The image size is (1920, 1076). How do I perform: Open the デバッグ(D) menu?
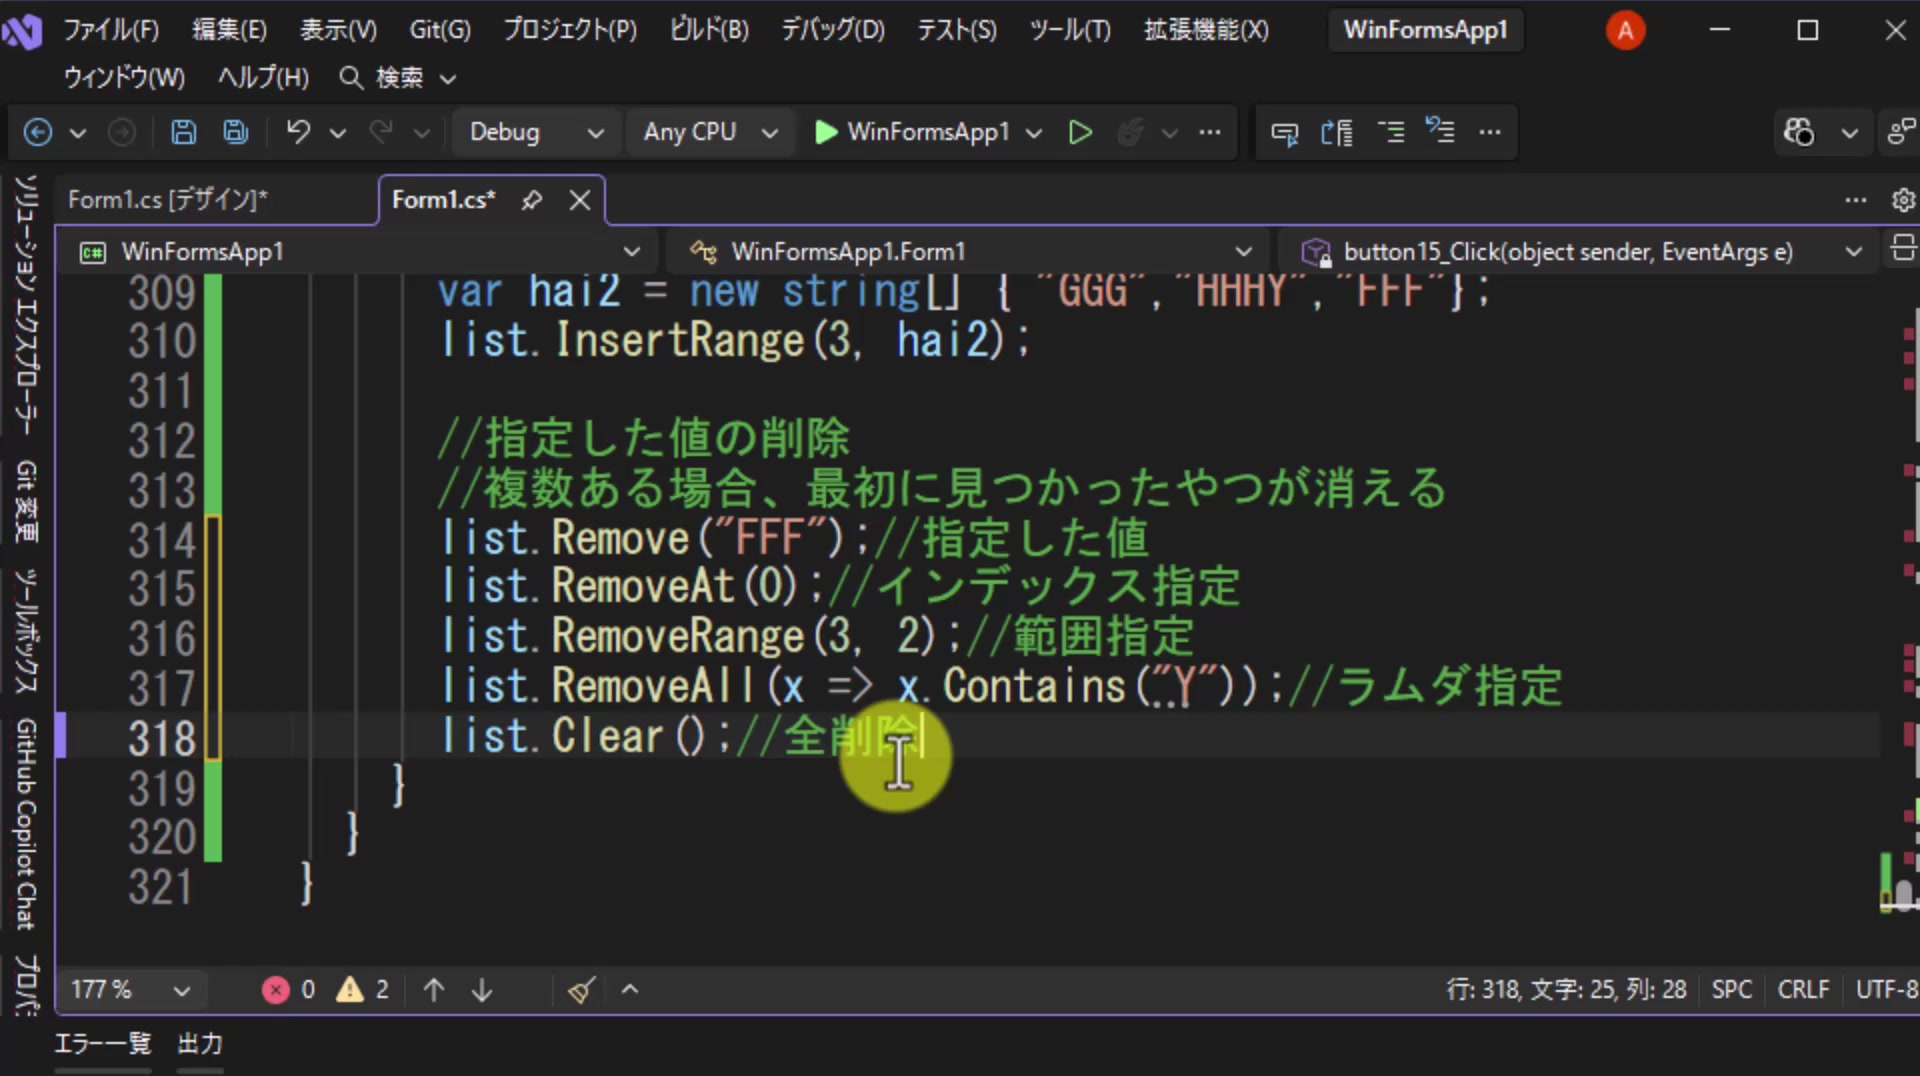[833, 30]
